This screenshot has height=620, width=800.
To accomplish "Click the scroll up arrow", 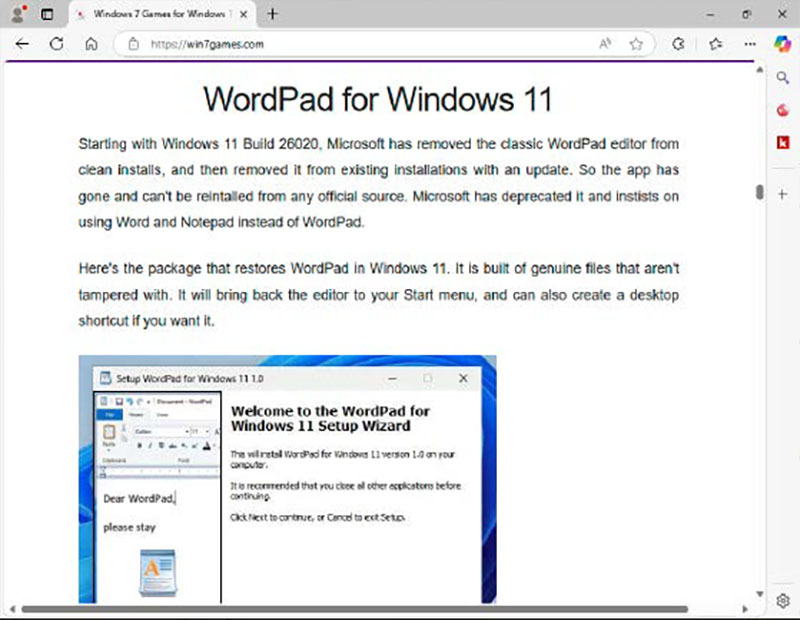I will pos(760,69).
